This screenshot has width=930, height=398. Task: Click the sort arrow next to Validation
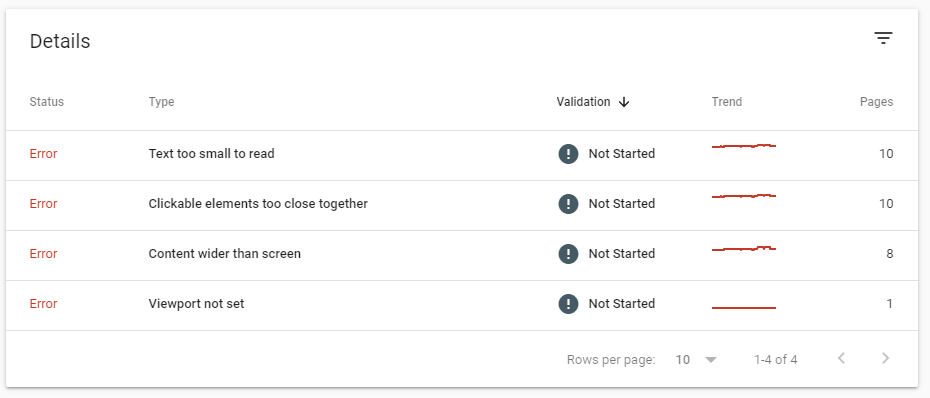coord(623,102)
